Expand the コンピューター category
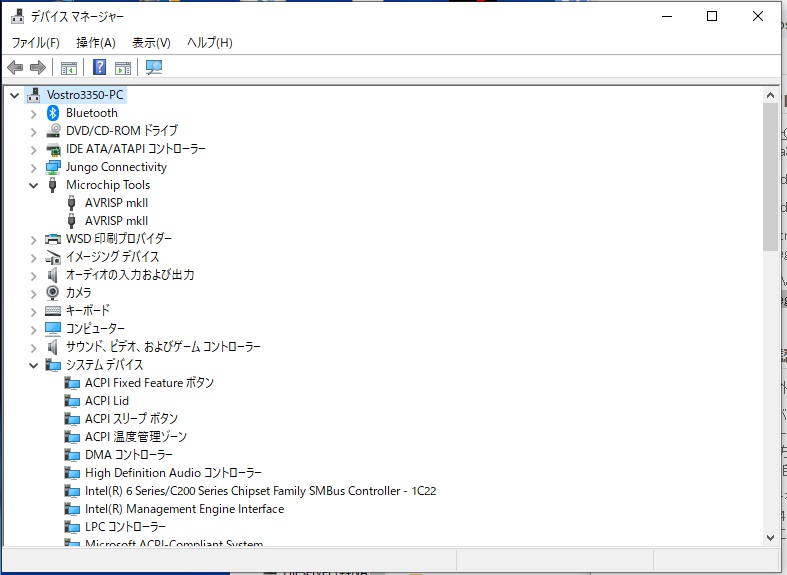This screenshot has height=575, width=787. 34,330
